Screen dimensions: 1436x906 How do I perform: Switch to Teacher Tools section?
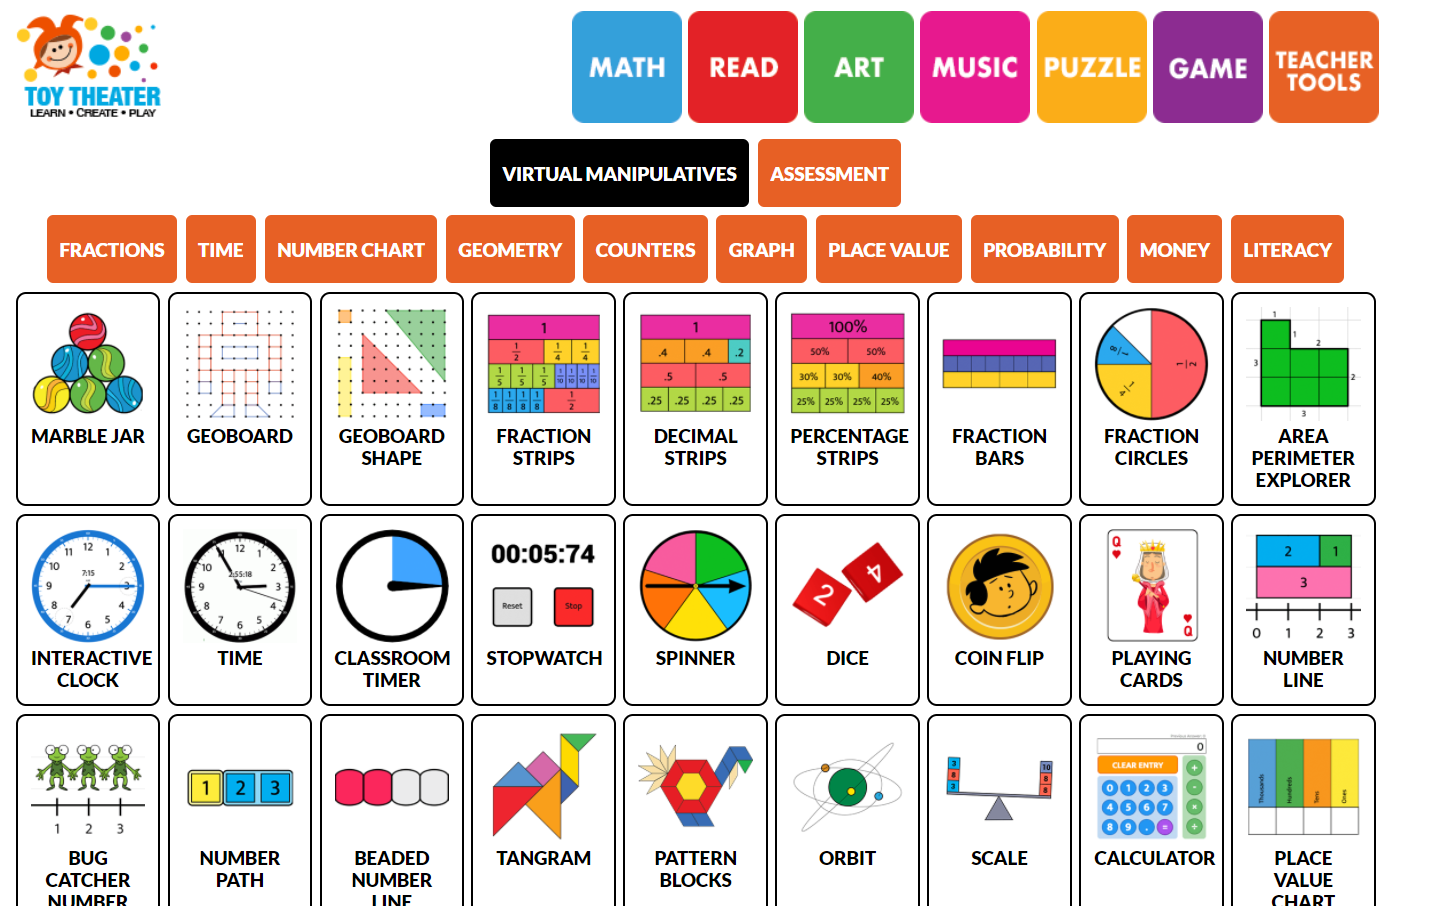pos(1324,67)
